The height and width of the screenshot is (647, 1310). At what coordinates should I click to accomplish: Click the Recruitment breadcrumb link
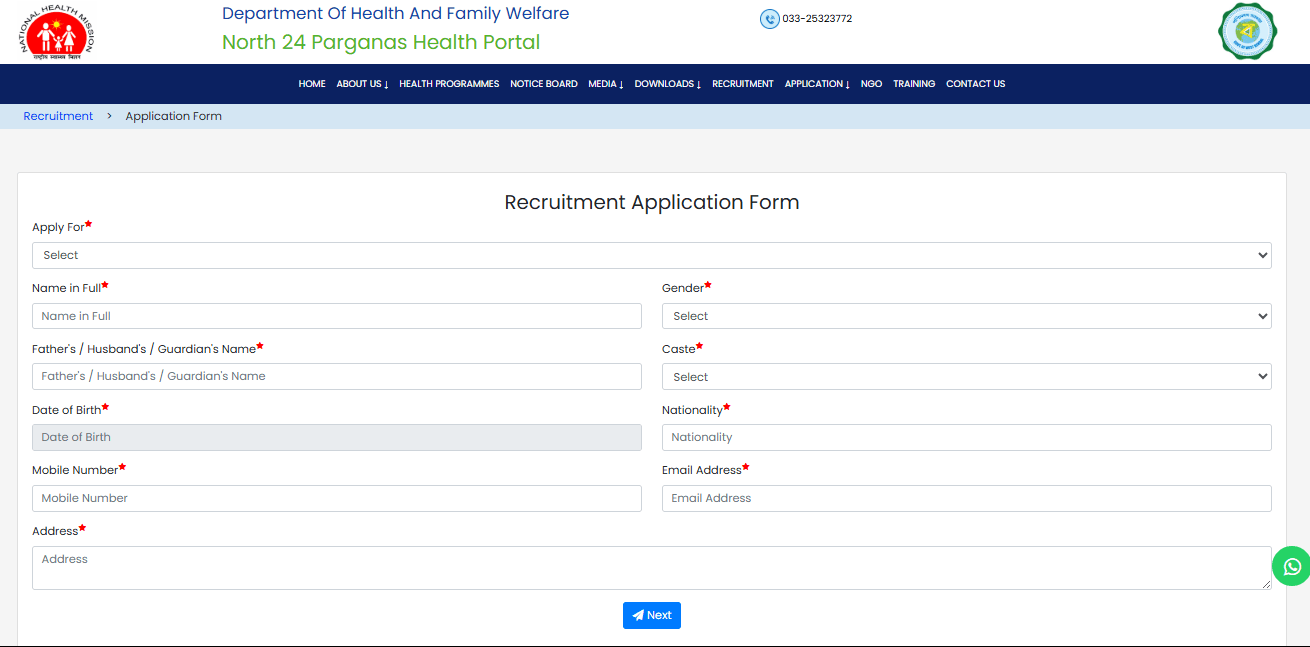(x=58, y=116)
